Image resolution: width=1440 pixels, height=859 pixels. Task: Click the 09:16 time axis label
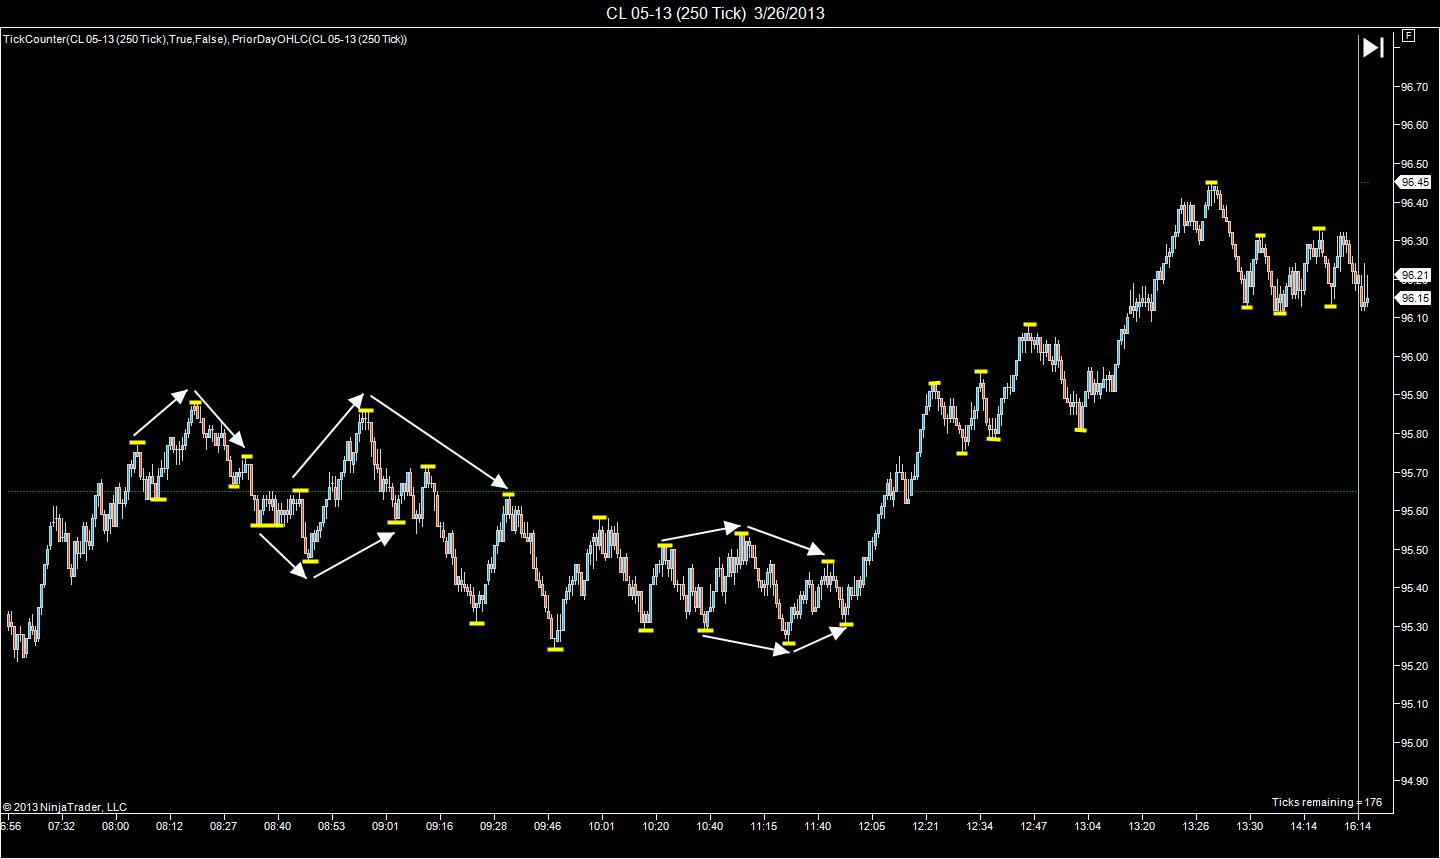point(440,827)
